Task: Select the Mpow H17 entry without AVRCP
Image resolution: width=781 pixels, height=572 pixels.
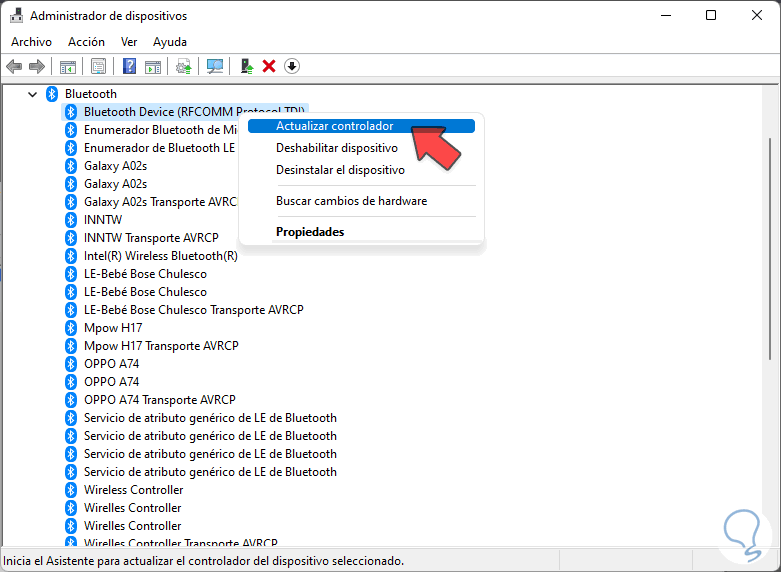Action: [x=113, y=328]
